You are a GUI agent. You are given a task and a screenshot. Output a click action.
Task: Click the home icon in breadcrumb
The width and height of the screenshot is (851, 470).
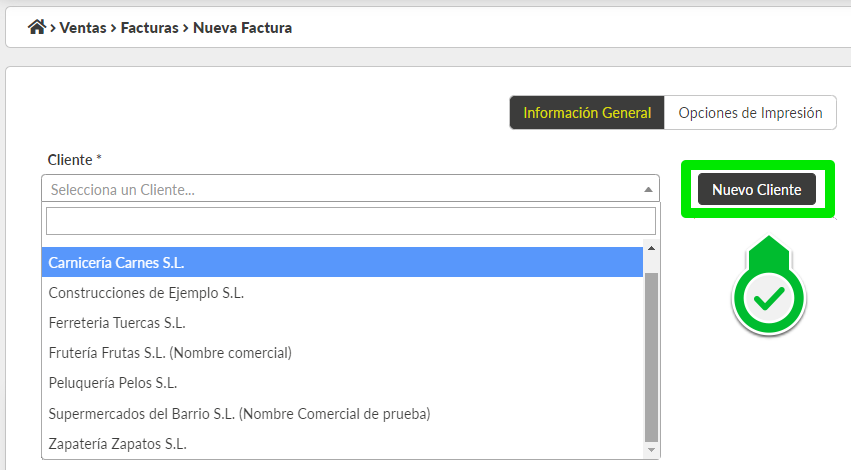click(37, 28)
